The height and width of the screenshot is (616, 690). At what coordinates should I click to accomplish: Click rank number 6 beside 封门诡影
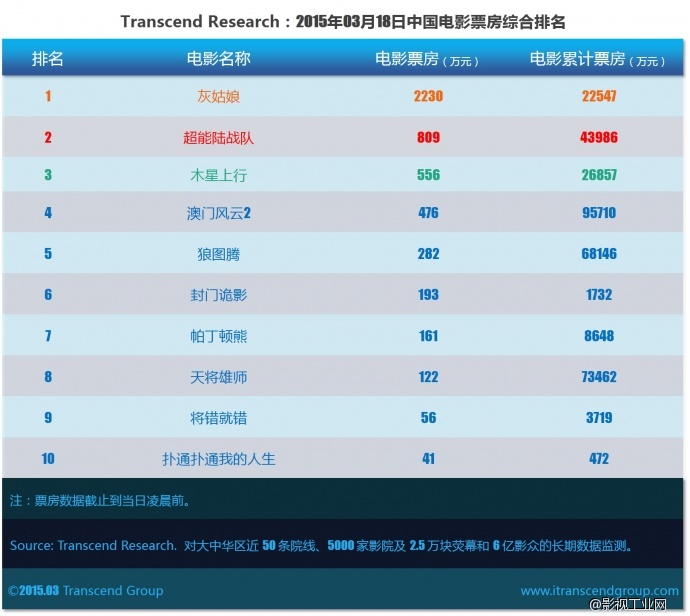(x=48, y=295)
